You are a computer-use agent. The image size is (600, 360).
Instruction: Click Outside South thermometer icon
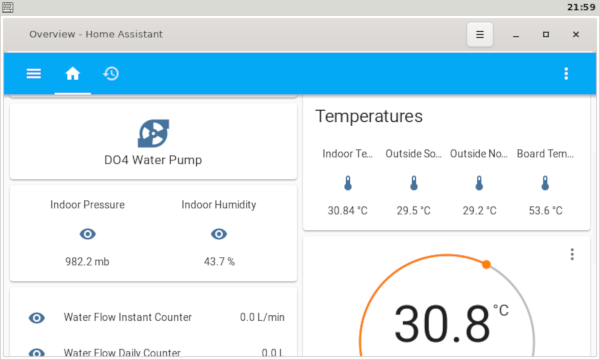coord(414,183)
